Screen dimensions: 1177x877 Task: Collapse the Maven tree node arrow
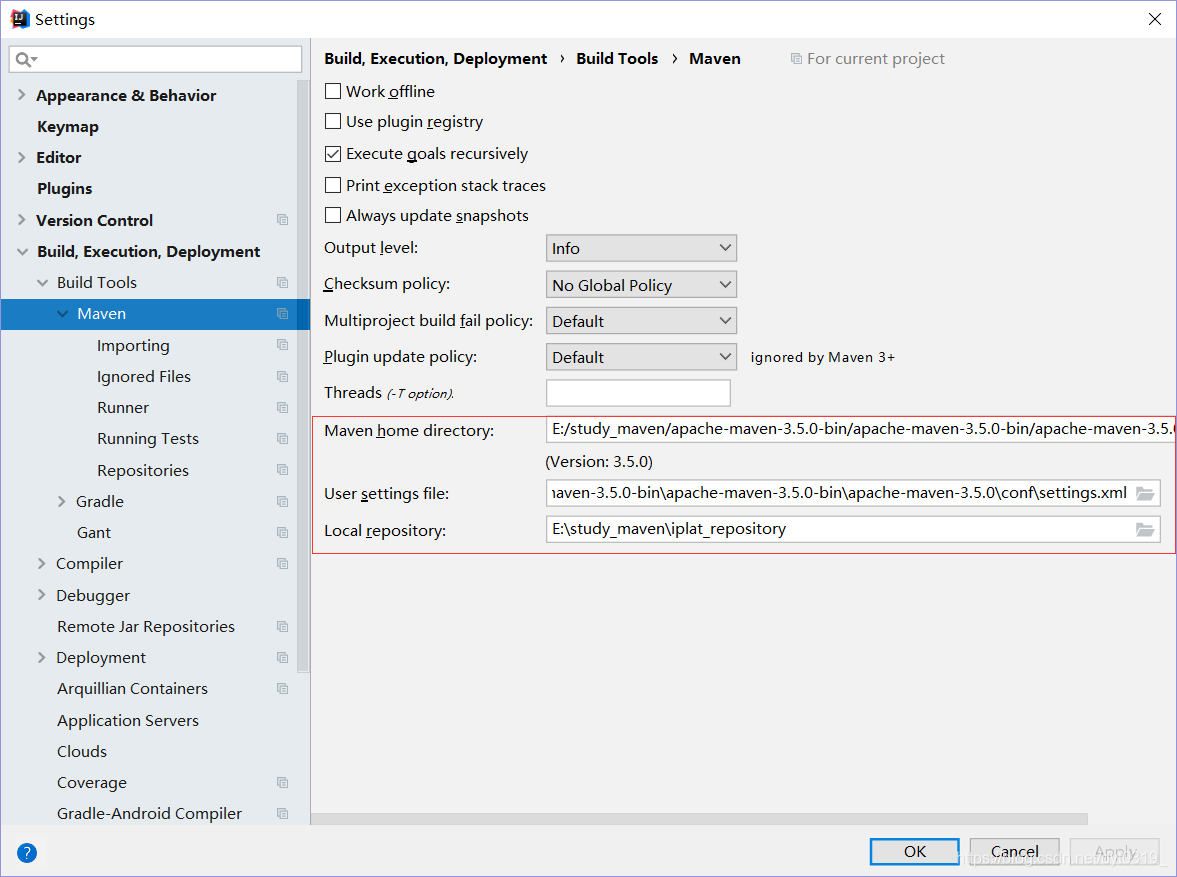click(x=62, y=314)
